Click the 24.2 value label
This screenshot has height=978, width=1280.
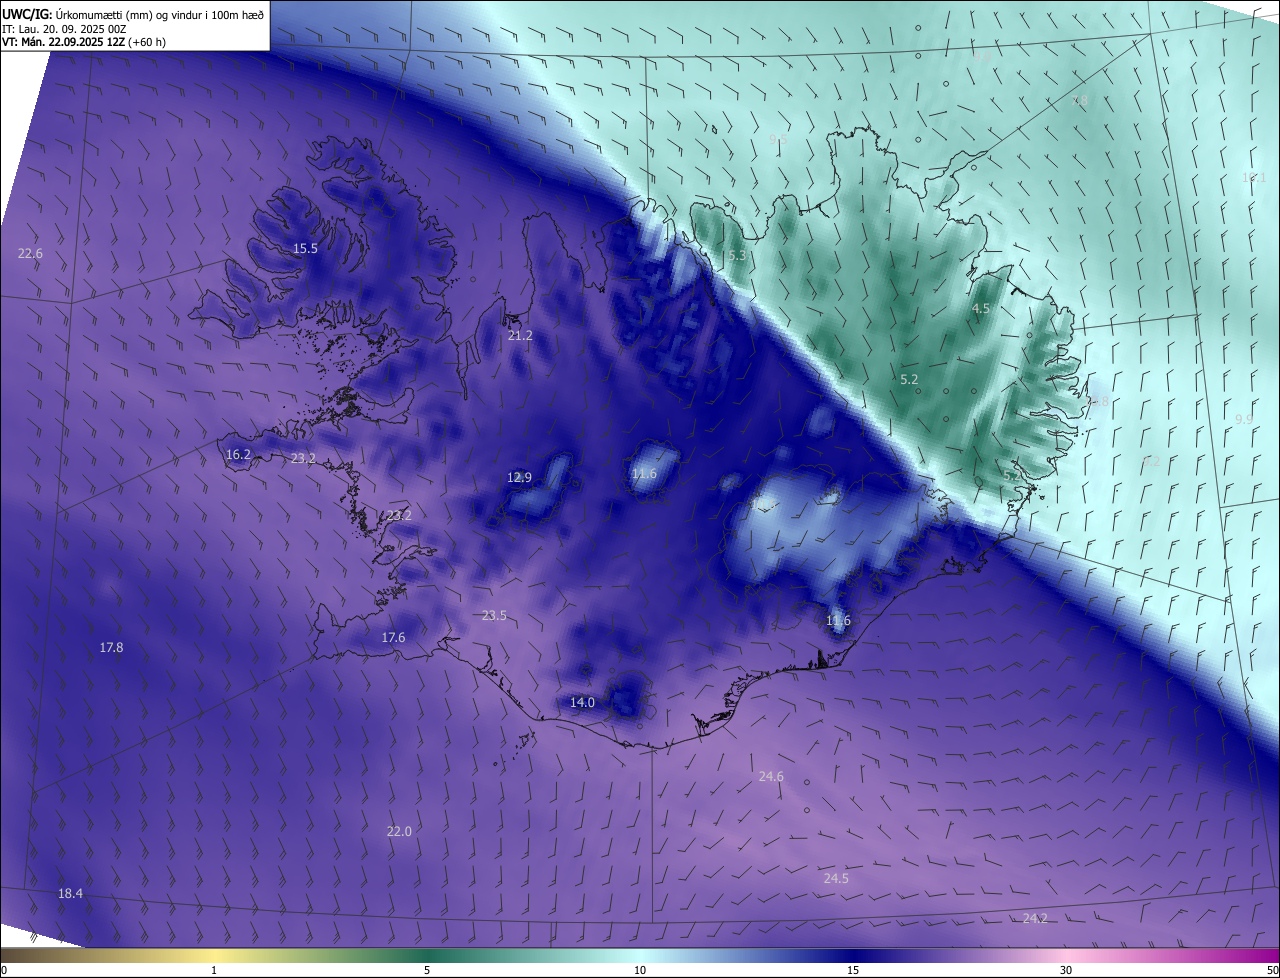[1036, 919]
